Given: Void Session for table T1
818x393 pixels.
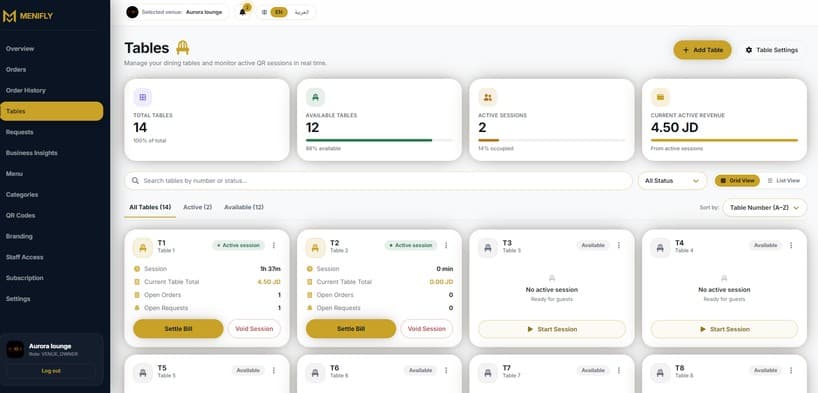Looking at the screenshot, I should pyautogui.click(x=254, y=329).
